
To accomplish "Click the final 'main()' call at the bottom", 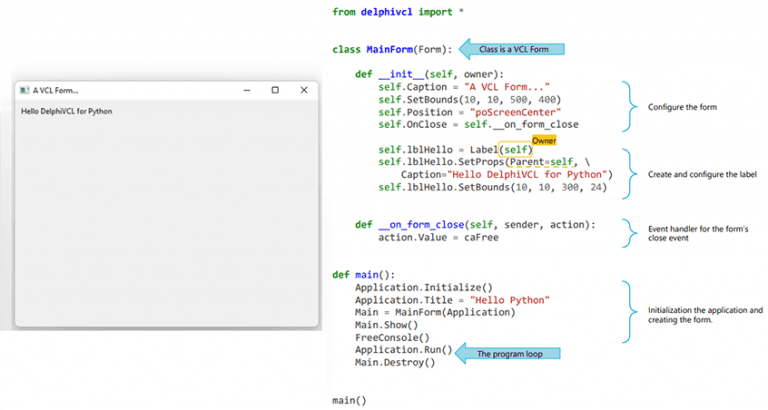I will pyautogui.click(x=349, y=400).
